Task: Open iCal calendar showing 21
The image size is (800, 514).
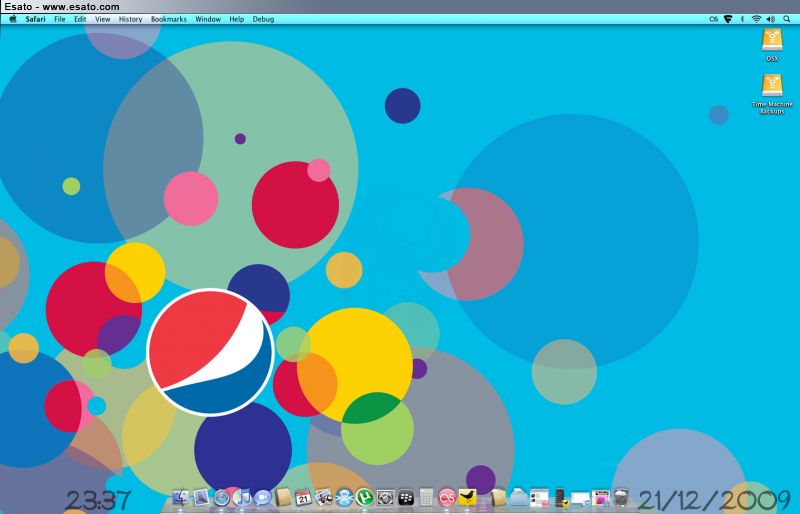Action: pyautogui.click(x=304, y=497)
